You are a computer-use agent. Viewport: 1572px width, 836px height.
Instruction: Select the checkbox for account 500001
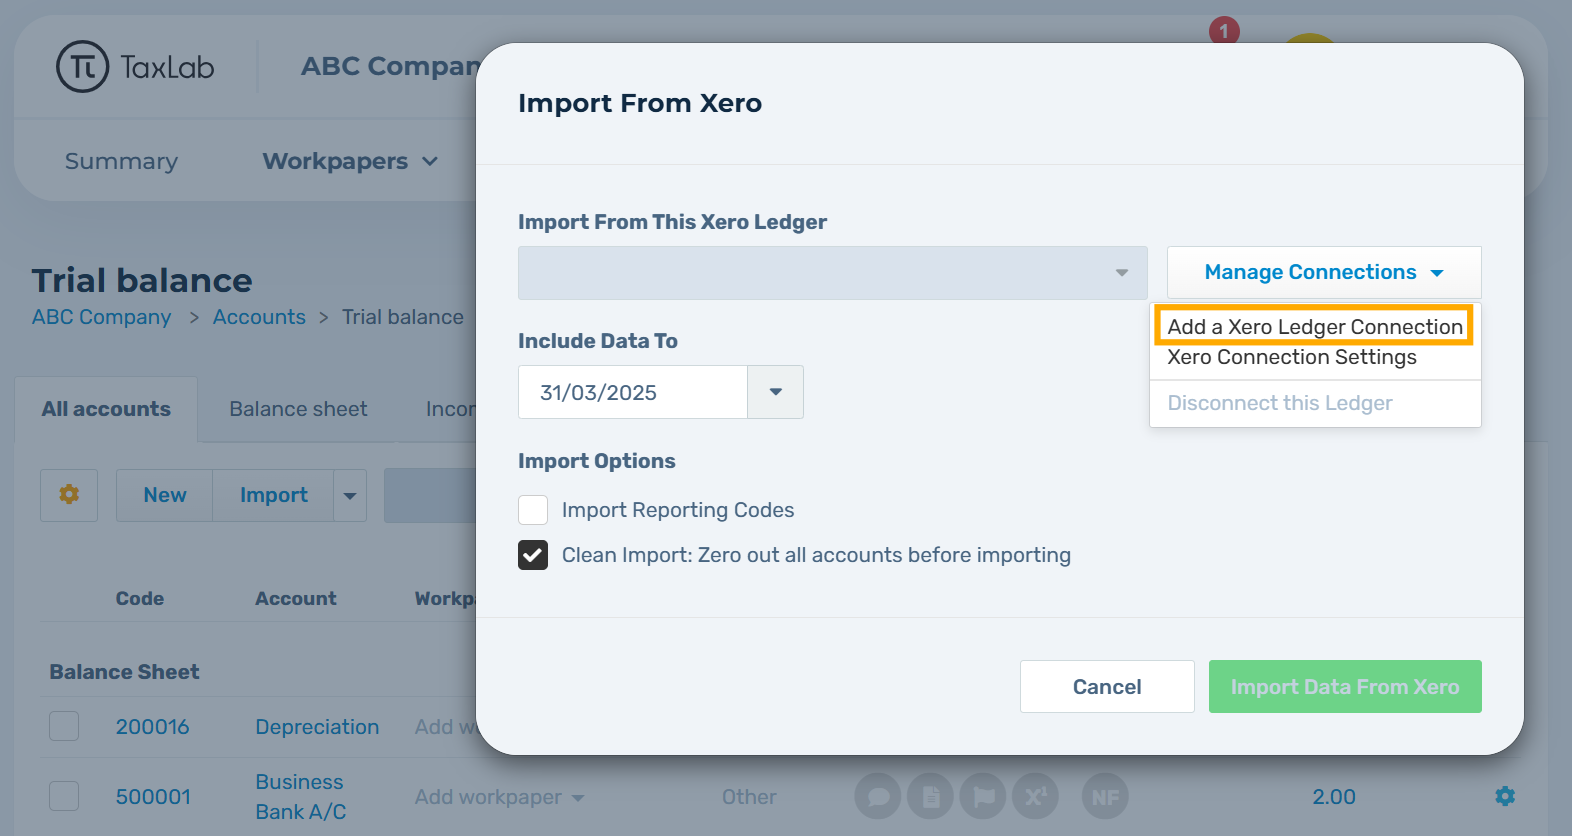coord(64,796)
